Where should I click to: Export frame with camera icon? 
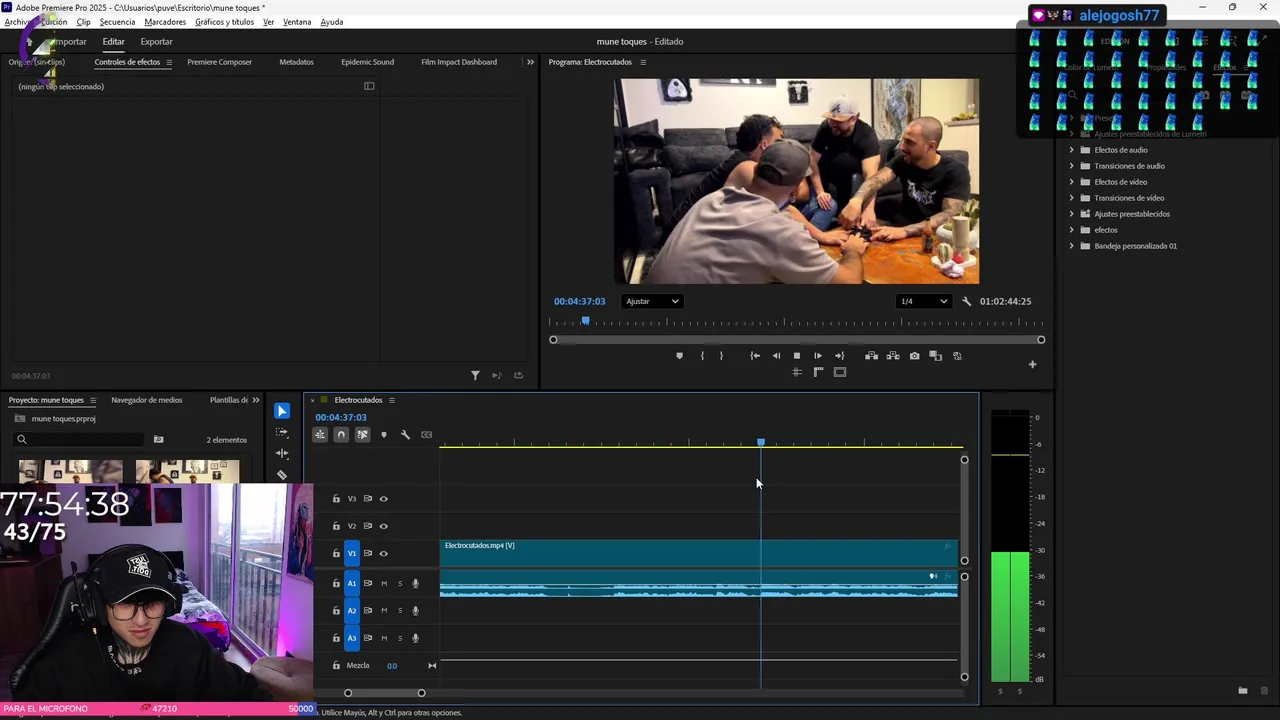point(914,356)
